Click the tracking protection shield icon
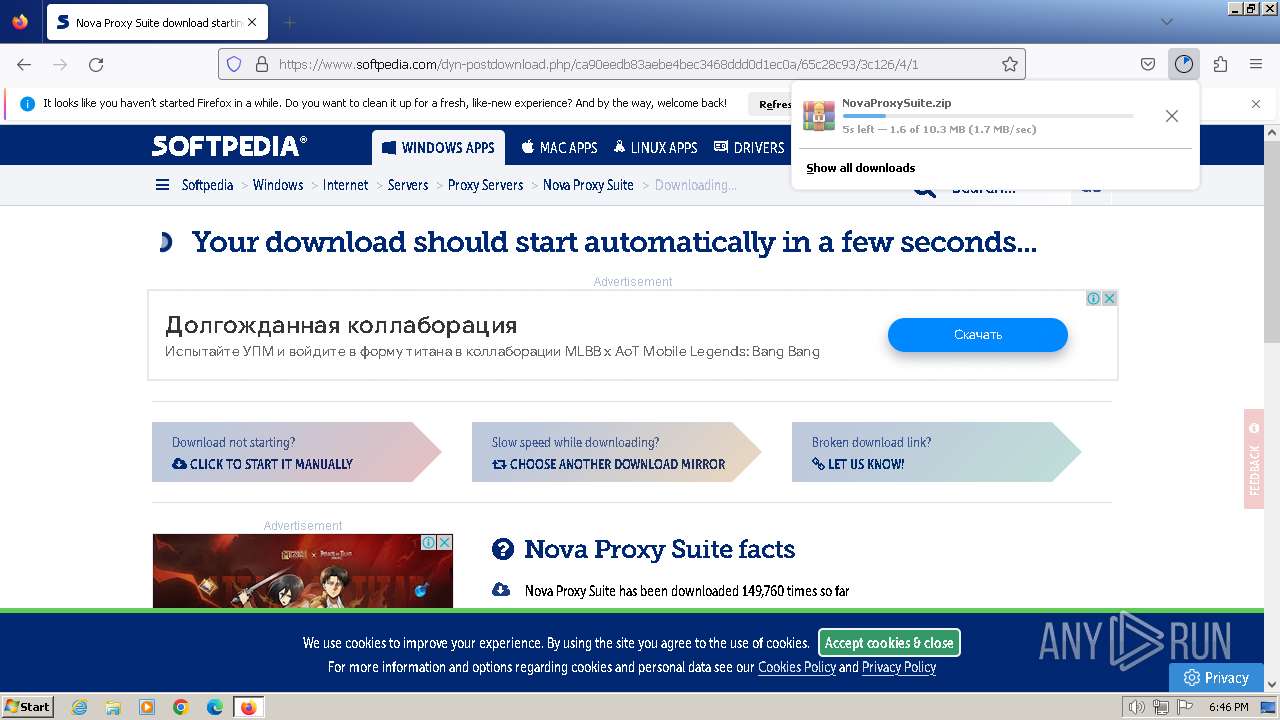 (x=234, y=64)
